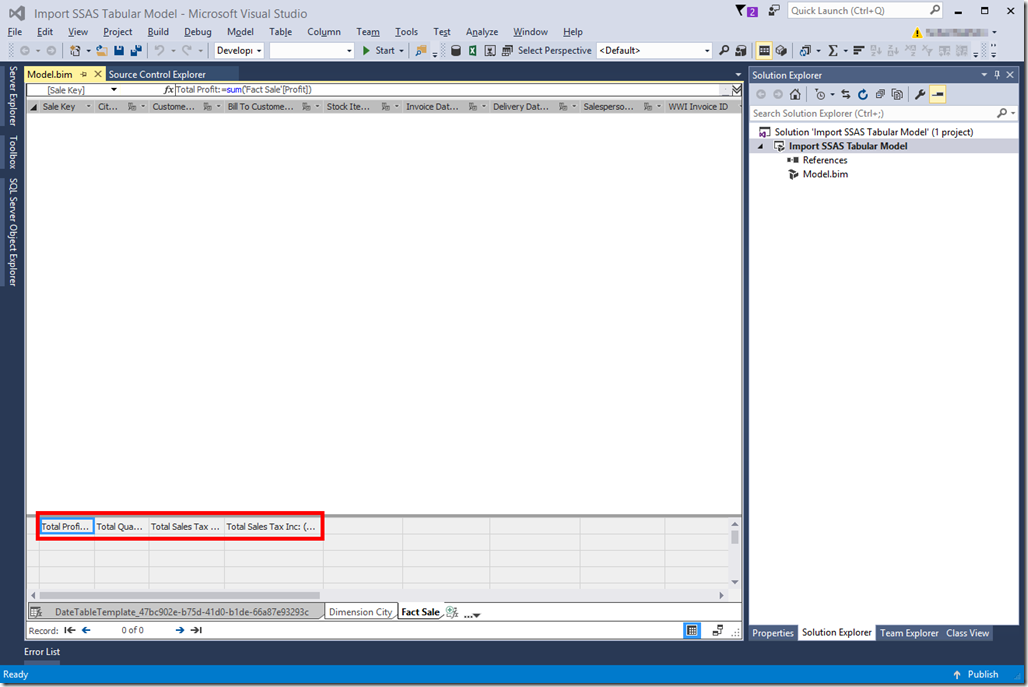Switch to diagram view at bottom right
Screen dimensions: 1028x687
717,631
